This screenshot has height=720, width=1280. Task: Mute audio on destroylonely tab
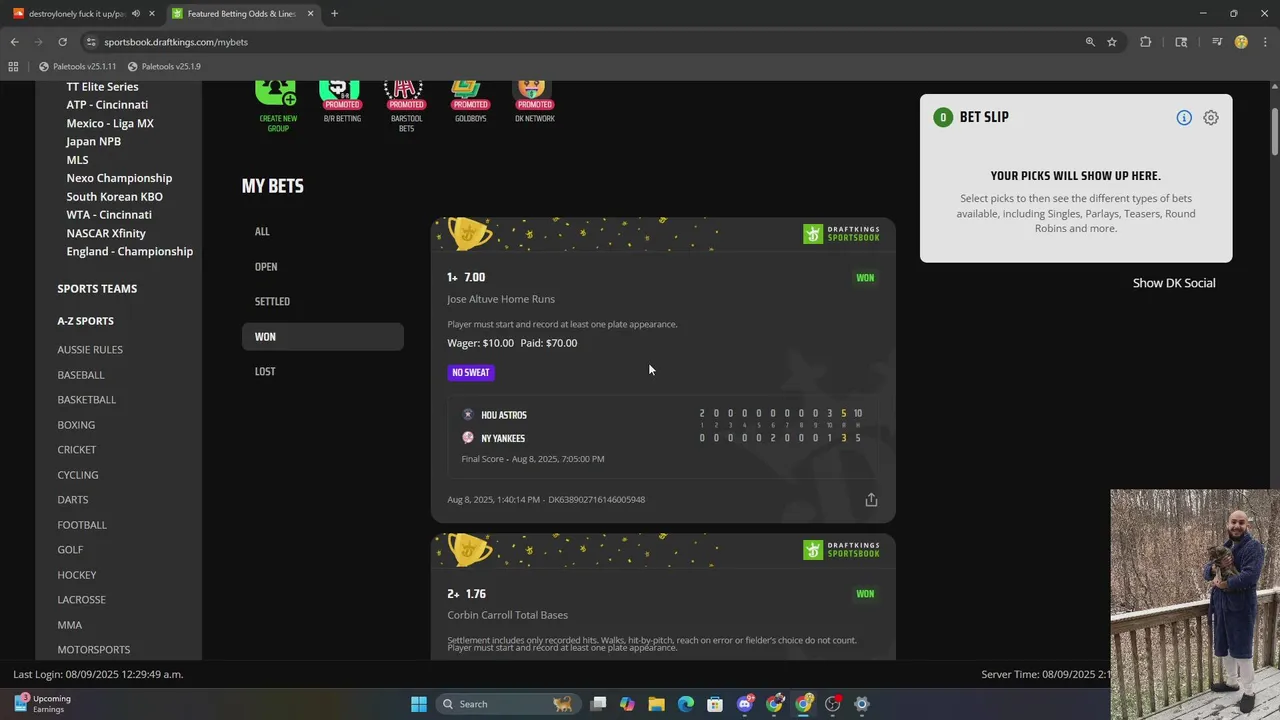[x=136, y=13]
